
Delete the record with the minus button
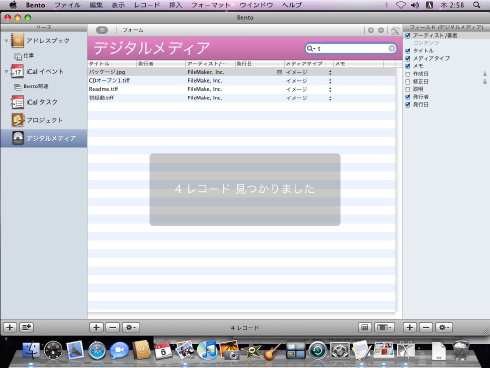click(x=113, y=327)
